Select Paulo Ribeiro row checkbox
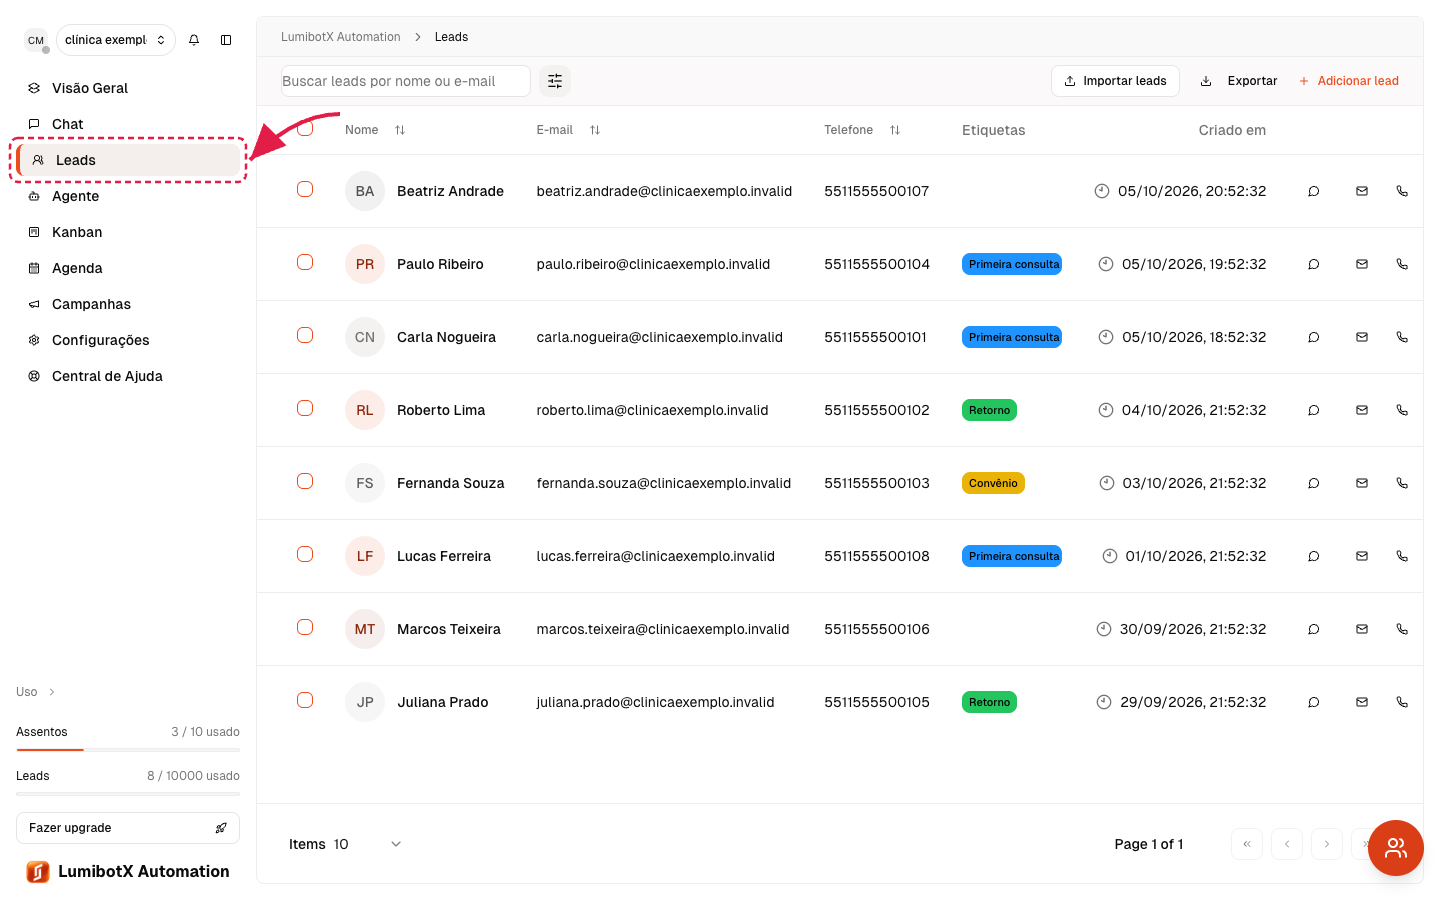1440x900 pixels. pyautogui.click(x=305, y=262)
